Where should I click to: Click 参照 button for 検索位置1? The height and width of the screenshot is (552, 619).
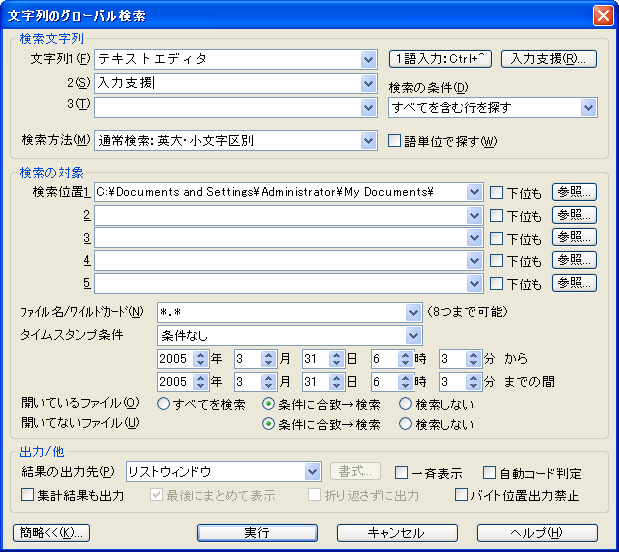(x=574, y=191)
